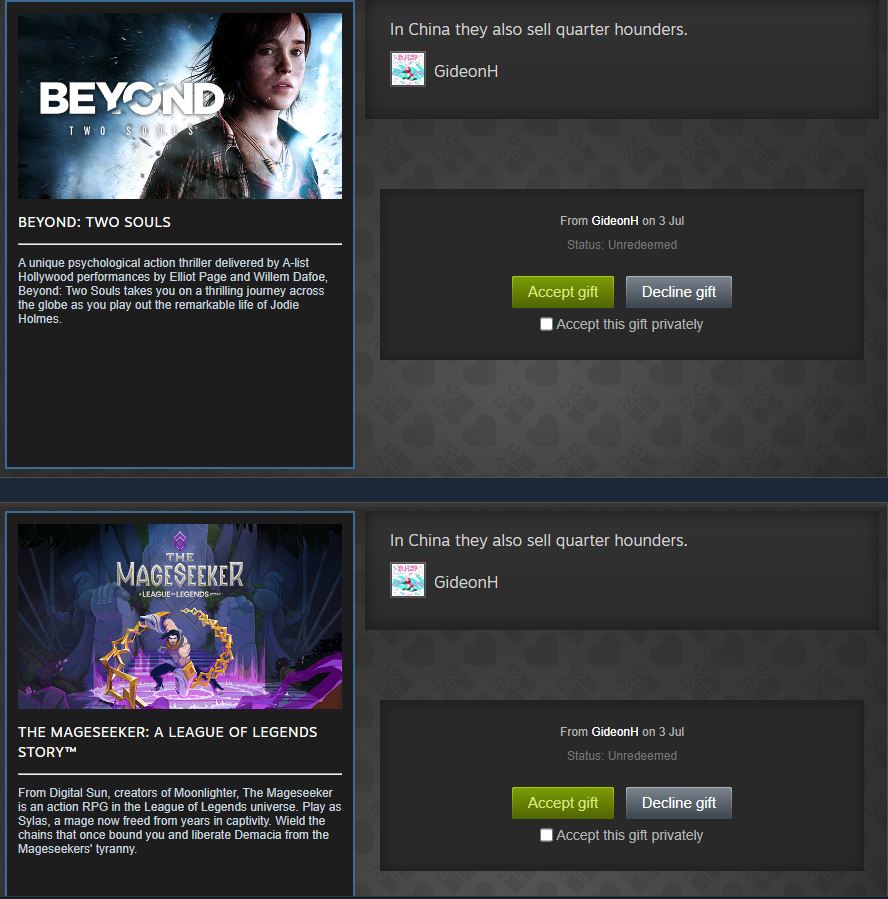Click GideonH in 'From GideonH' for Mageseeker gift

pyautogui.click(x=615, y=732)
